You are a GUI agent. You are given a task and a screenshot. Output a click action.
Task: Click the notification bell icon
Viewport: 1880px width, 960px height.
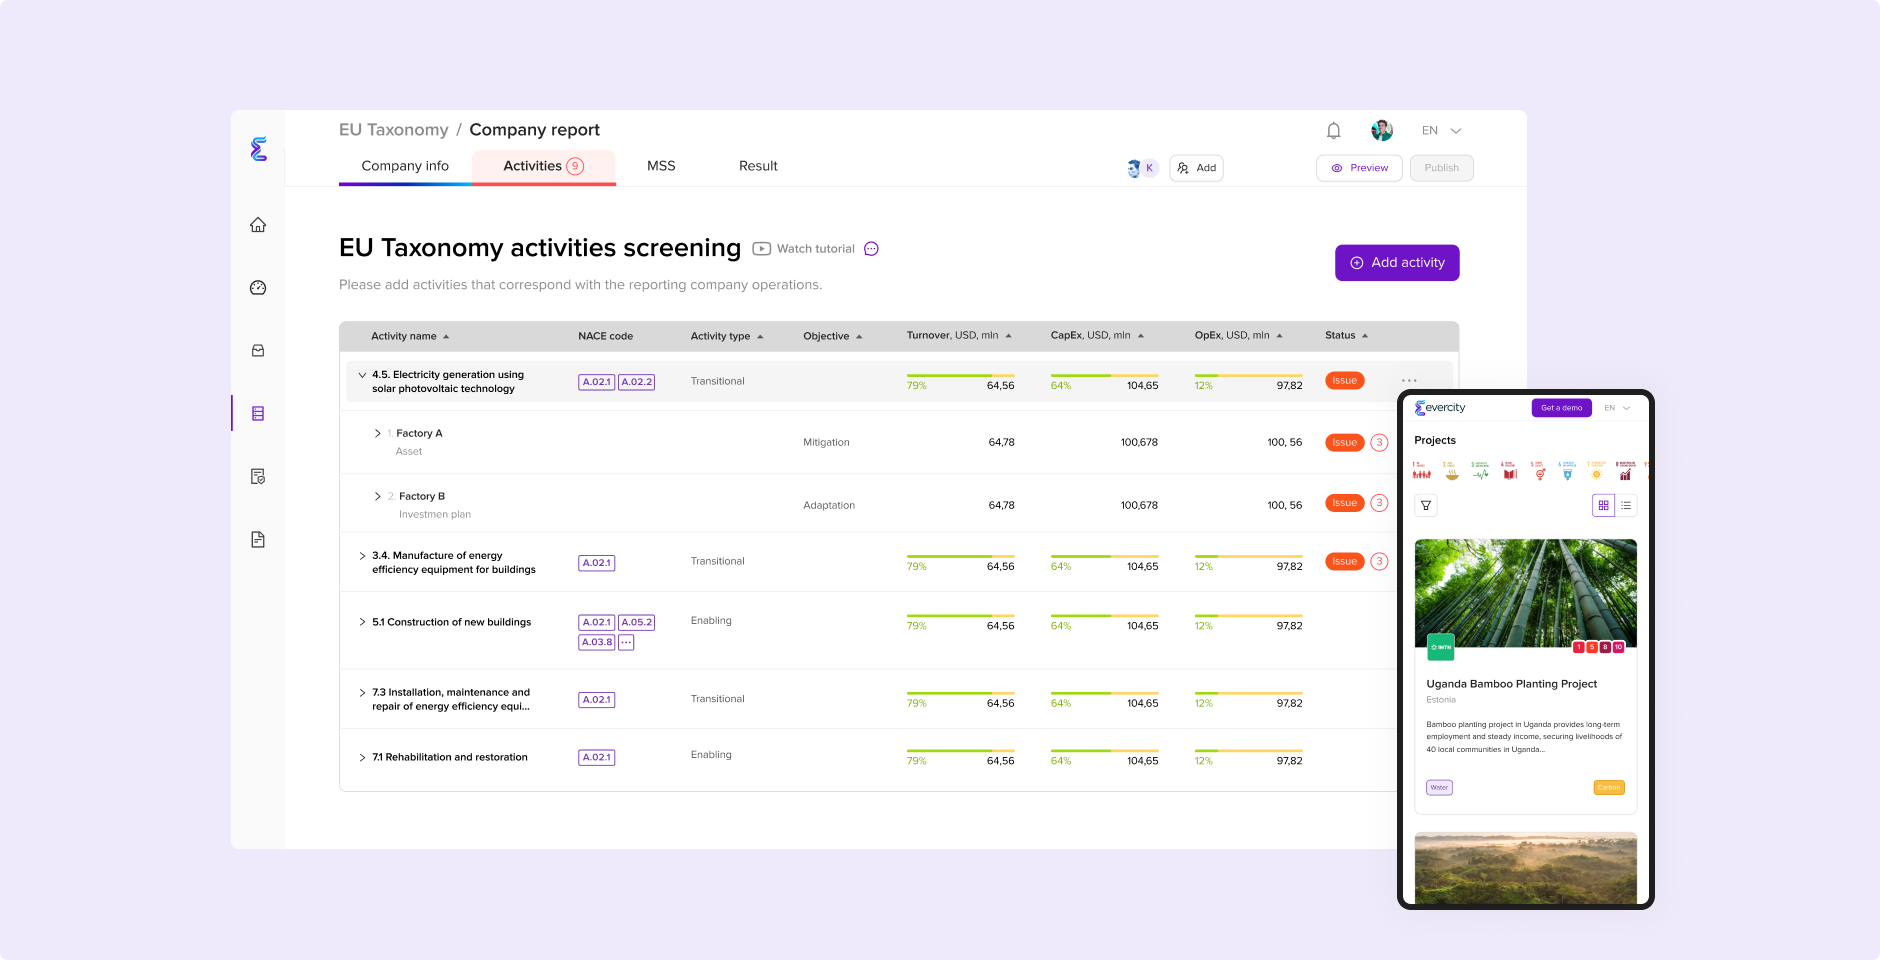pos(1333,131)
